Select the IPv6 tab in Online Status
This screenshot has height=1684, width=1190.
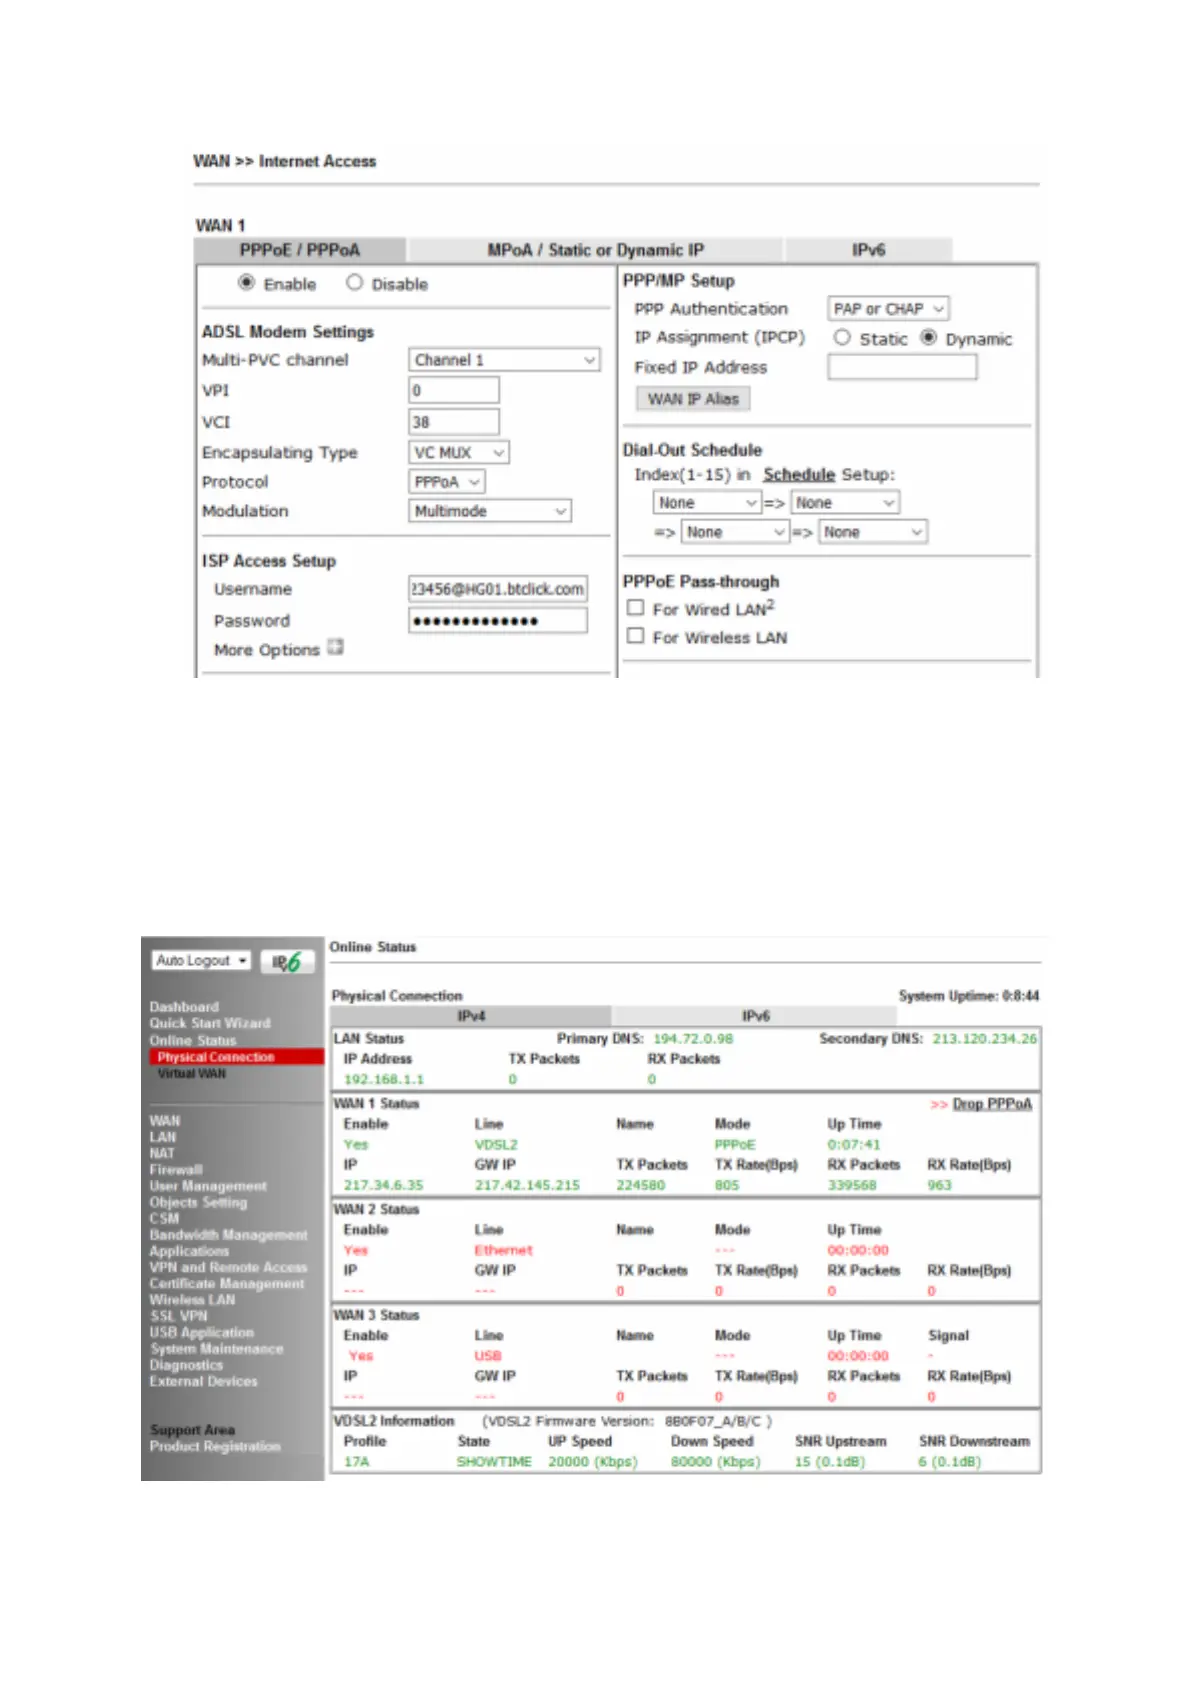pyautogui.click(x=756, y=1016)
